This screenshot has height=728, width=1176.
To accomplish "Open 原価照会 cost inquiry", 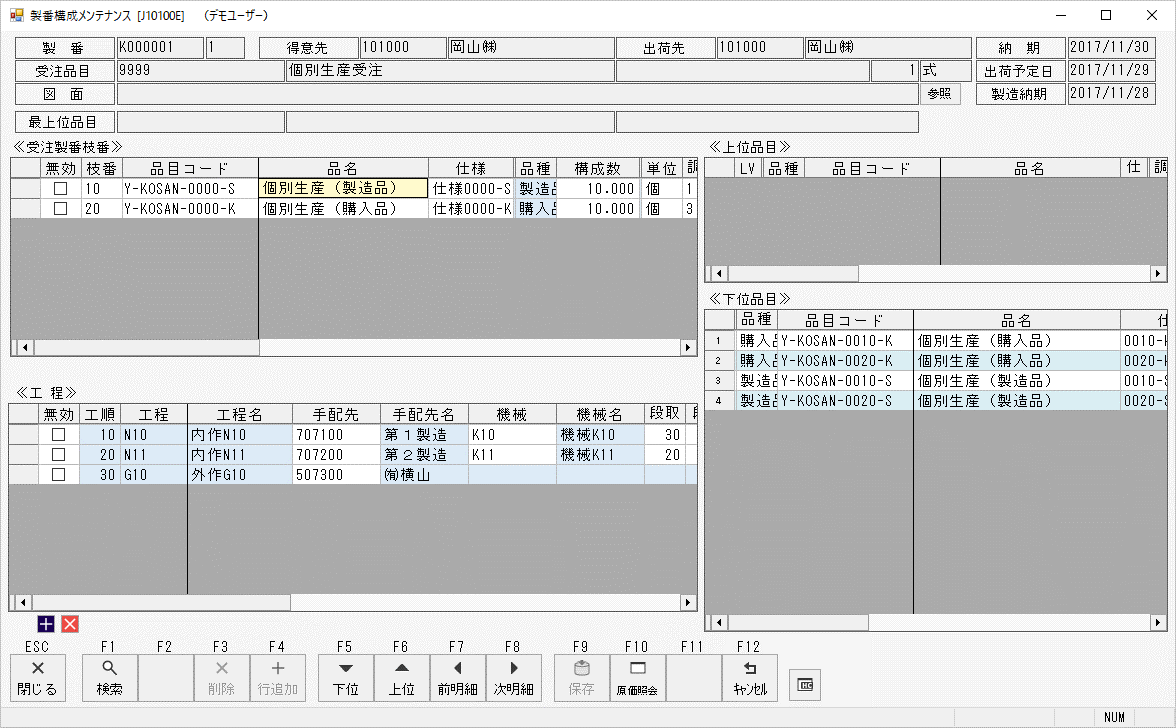I will (x=637, y=678).
